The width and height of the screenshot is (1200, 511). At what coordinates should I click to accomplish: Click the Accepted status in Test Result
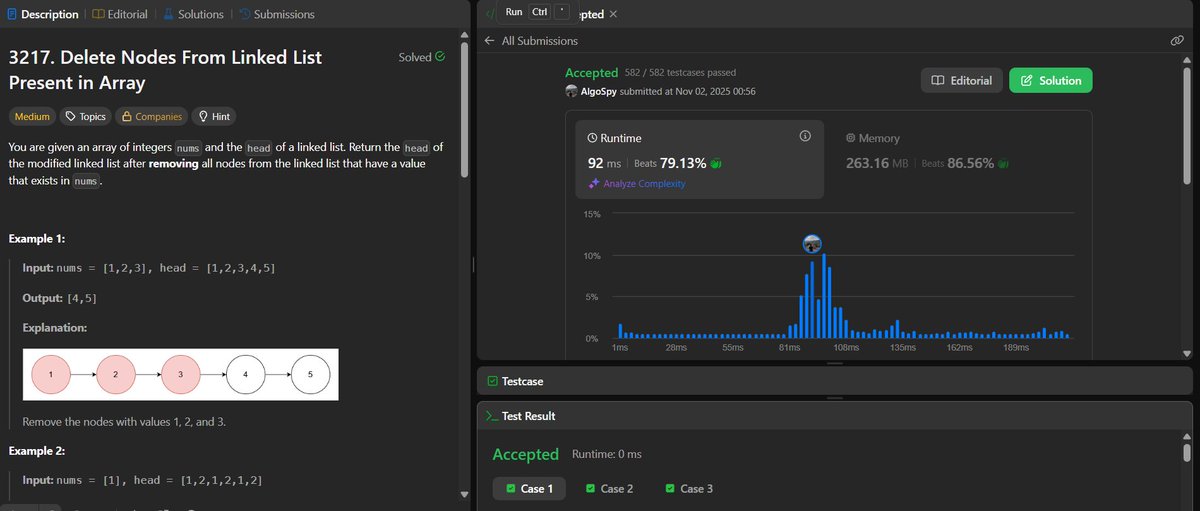point(525,454)
